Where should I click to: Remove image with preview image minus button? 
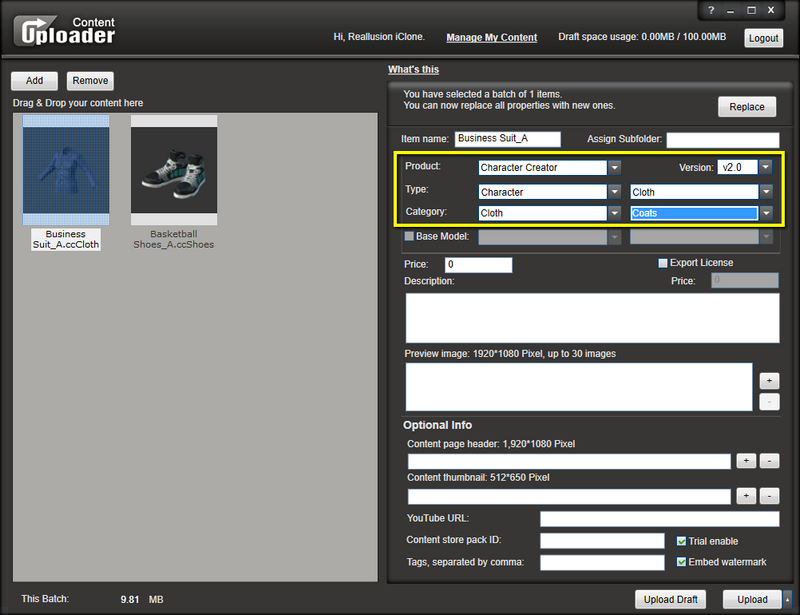(769, 402)
